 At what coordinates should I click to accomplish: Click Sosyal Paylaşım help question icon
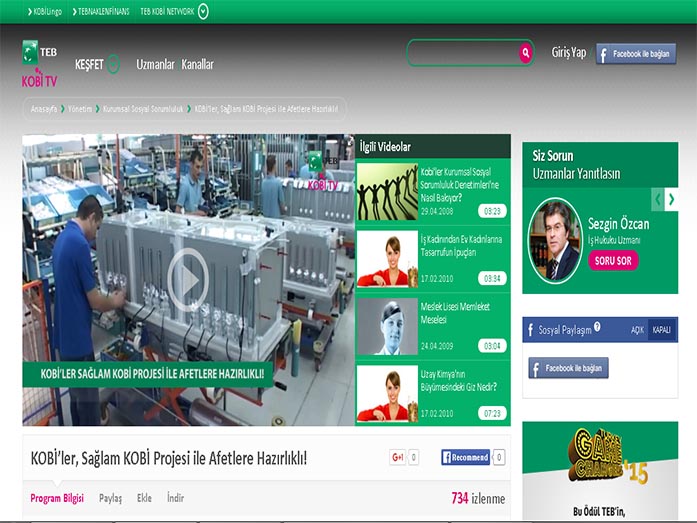(x=597, y=327)
